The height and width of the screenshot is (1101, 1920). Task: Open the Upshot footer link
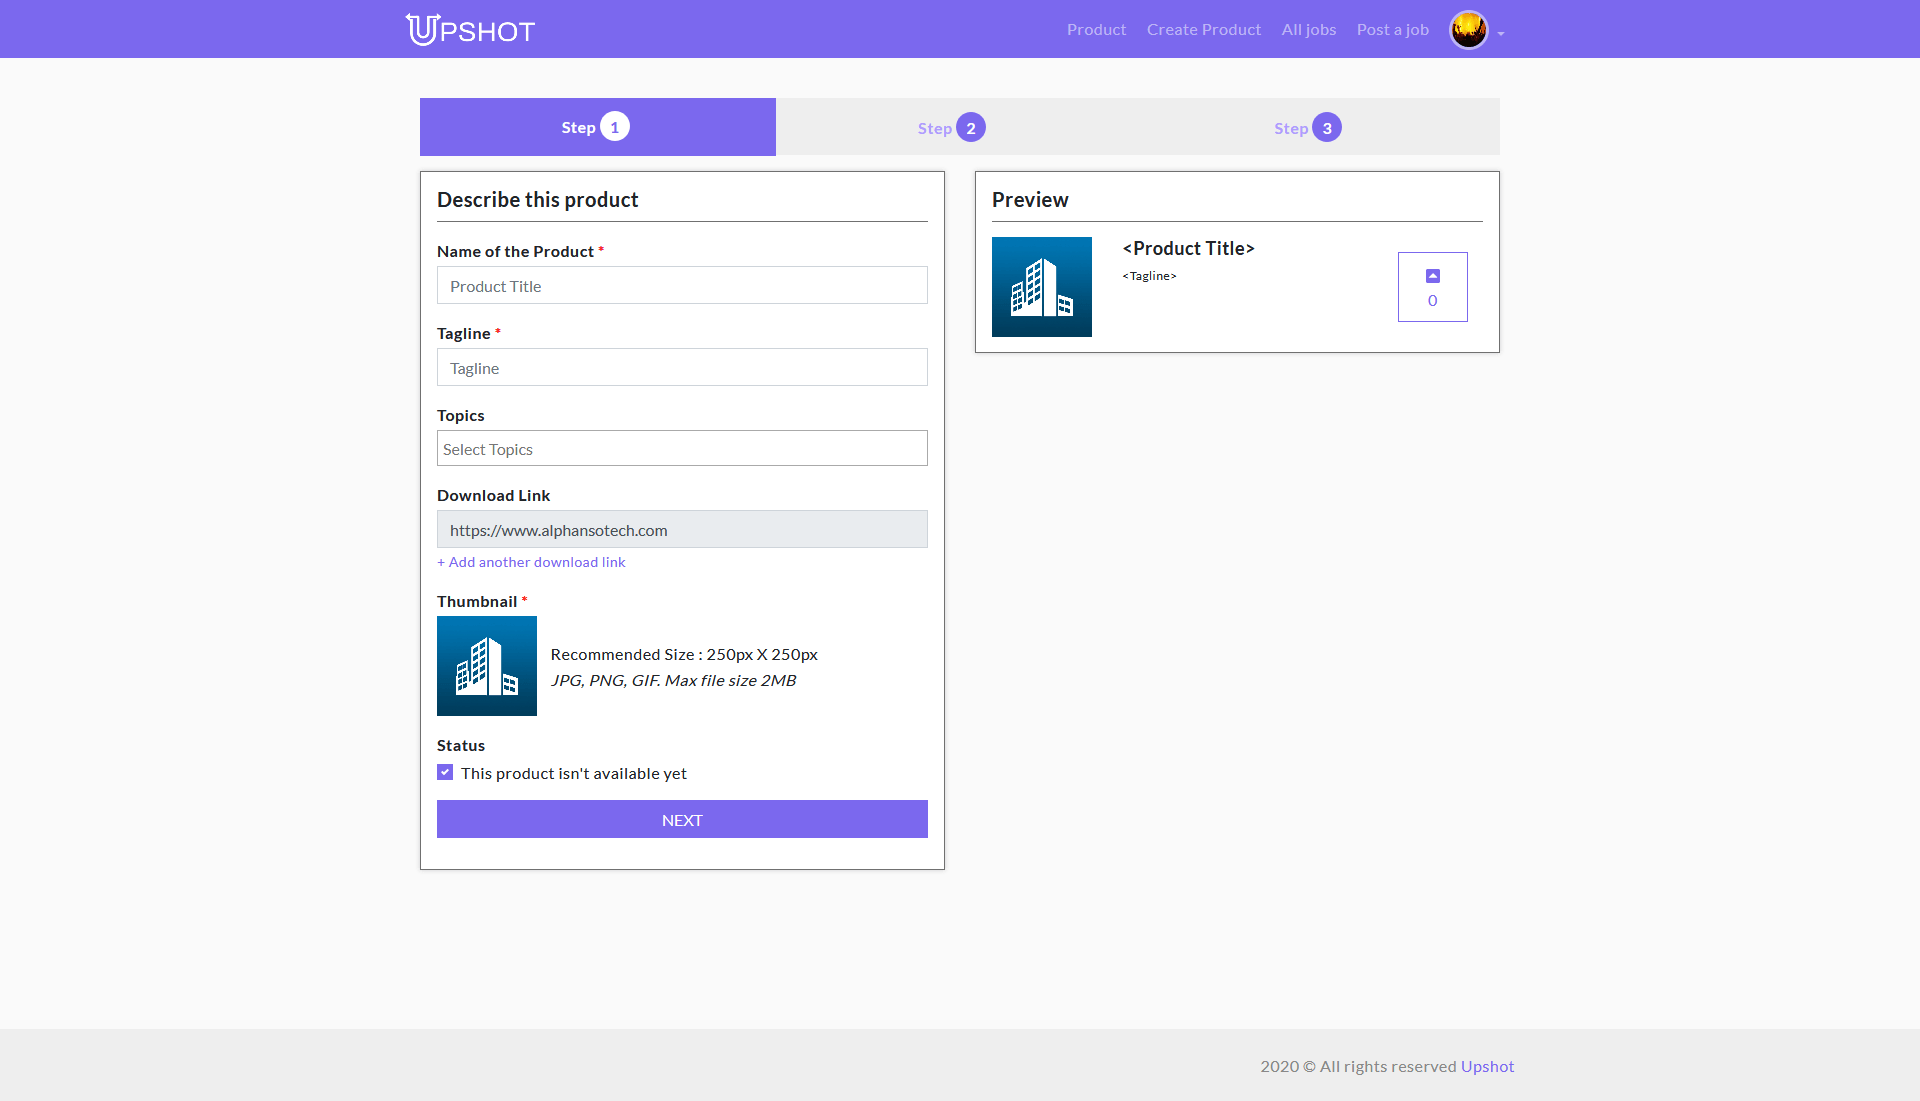[x=1487, y=1066]
